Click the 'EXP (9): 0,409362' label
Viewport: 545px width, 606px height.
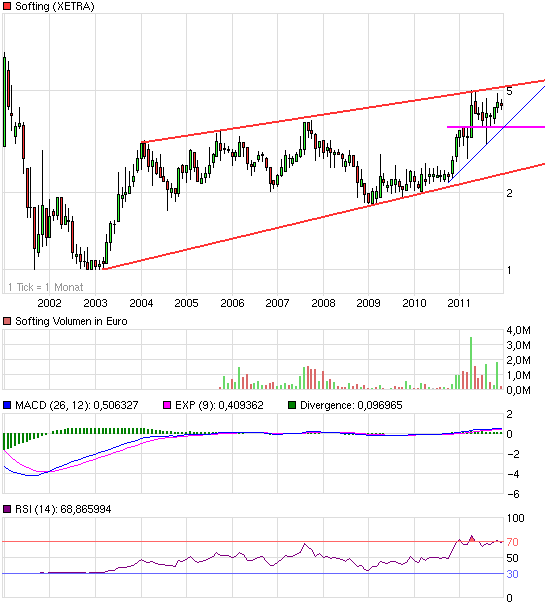(x=219, y=405)
